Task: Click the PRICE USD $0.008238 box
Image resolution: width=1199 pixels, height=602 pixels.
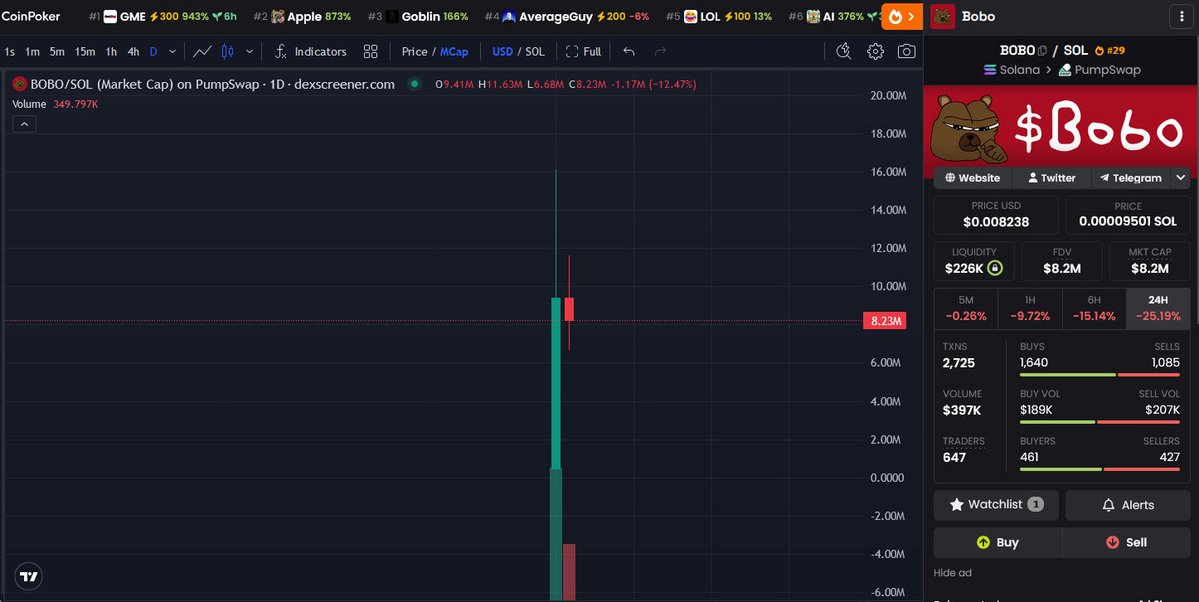Action: click(x=996, y=215)
